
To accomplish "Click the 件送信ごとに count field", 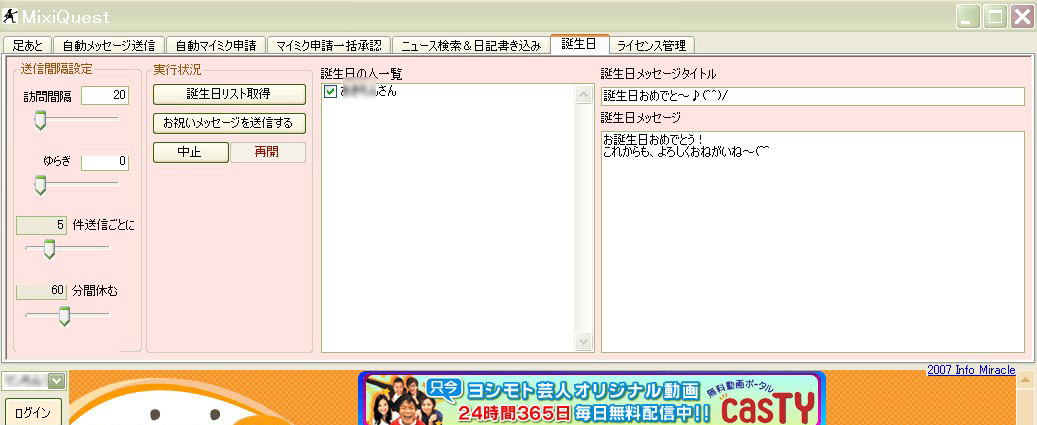I will point(41,225).
